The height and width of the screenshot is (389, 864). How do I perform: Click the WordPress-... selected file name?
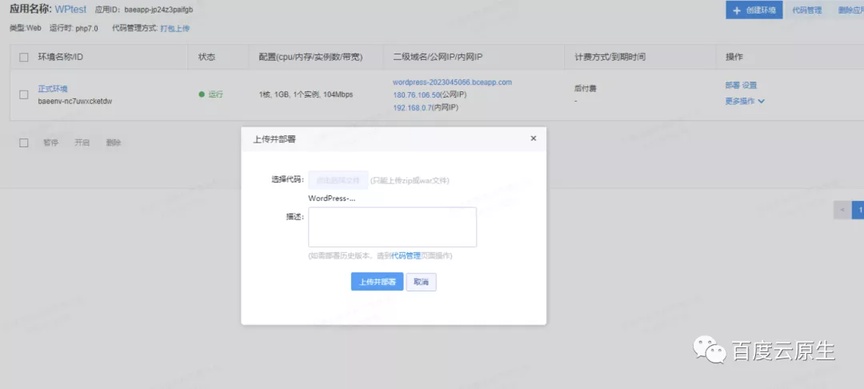click(332, 198)
